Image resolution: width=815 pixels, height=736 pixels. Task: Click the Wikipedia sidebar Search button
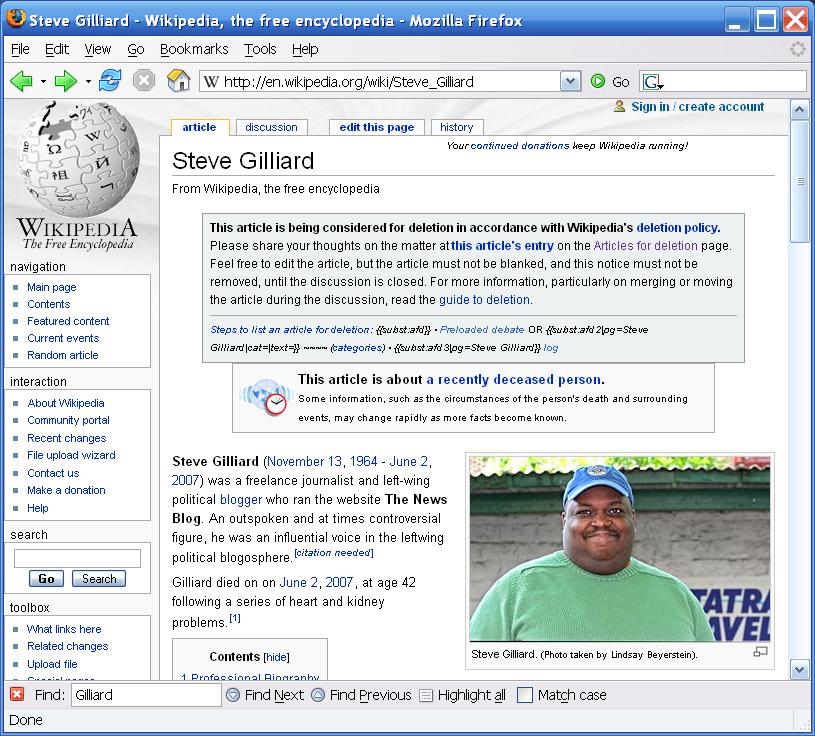pyautogui.click(x=99, y=579)
